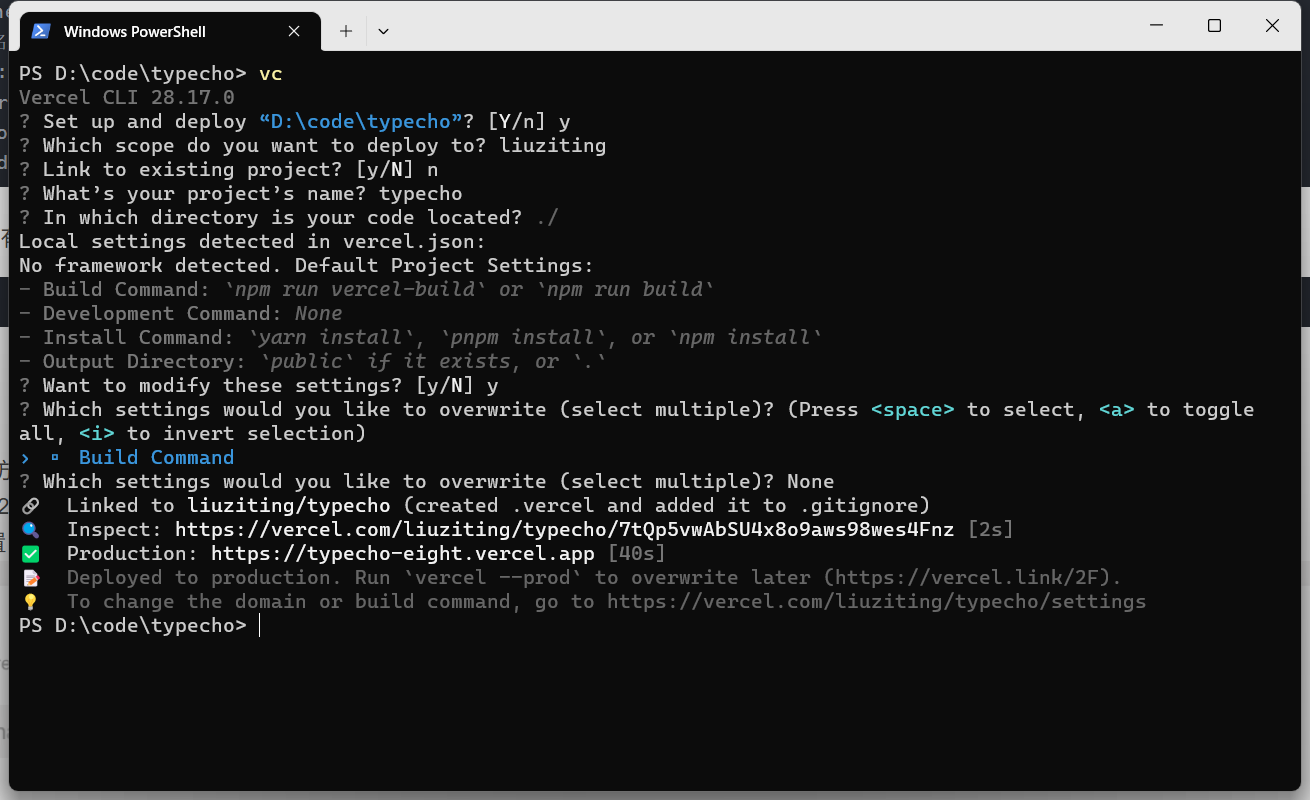Close the Windows PowerShell tab
Viewport: 1310px width, 800px height.
(x=293, y=31)
